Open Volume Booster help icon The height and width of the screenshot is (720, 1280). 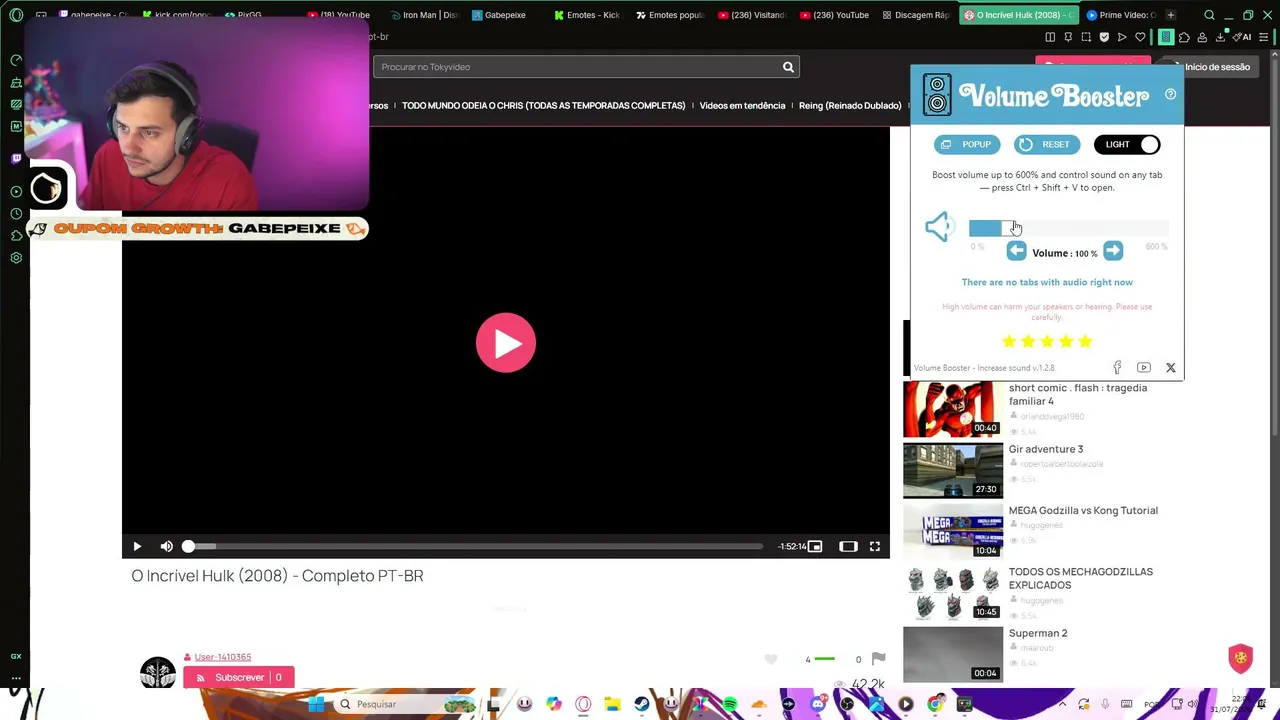point(1170,95)
